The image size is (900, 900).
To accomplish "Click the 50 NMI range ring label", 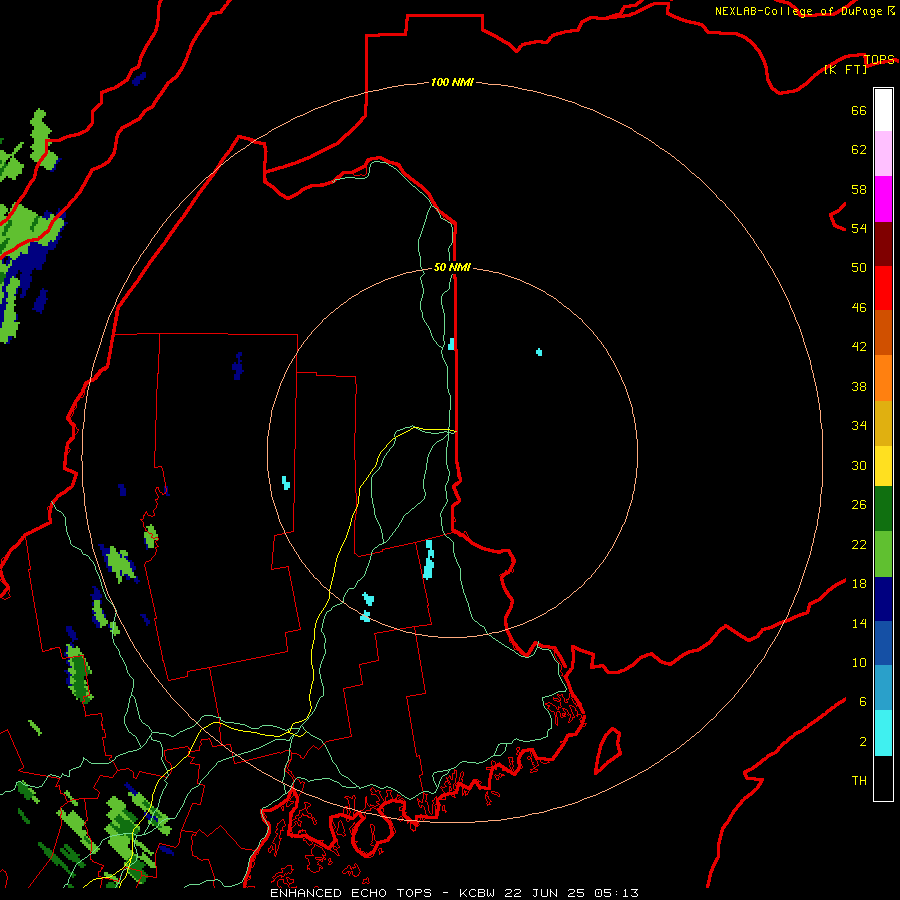I will pos(452,267).
